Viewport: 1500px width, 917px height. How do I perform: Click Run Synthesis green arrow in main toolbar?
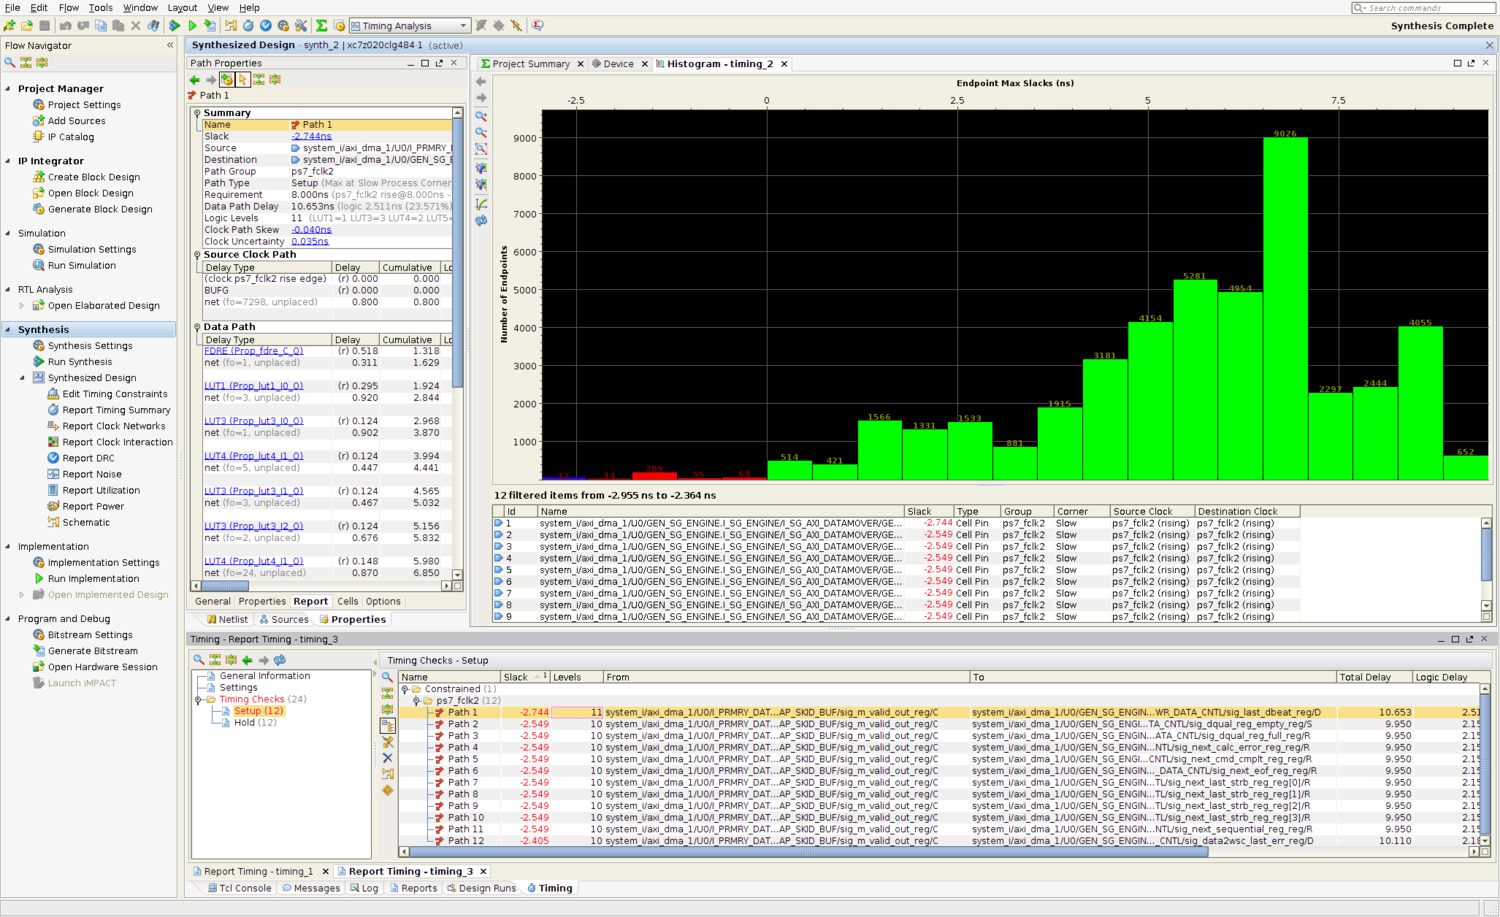pos(175,26)
